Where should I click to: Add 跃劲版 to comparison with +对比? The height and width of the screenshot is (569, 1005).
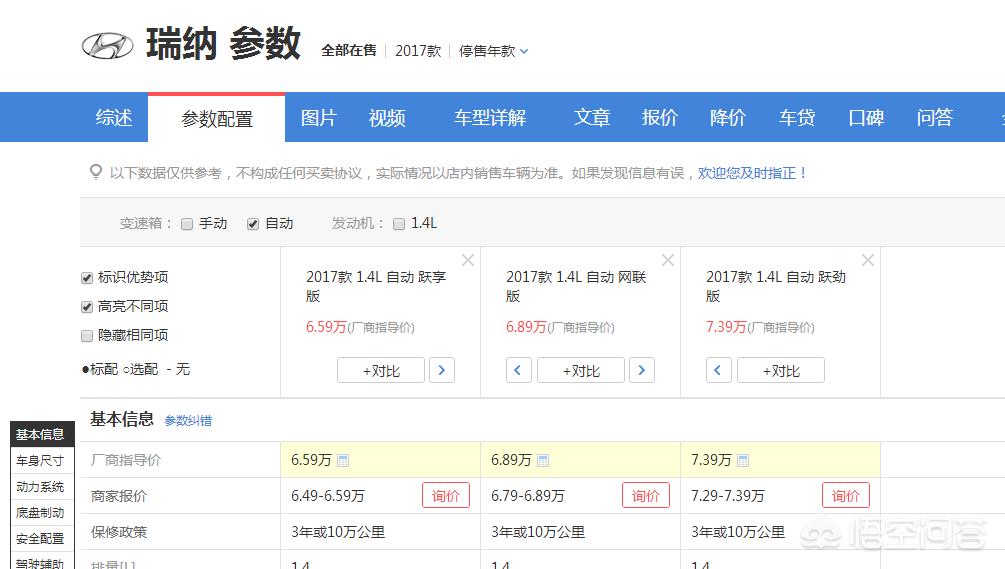pyautogui.click(x=781, y=370)
